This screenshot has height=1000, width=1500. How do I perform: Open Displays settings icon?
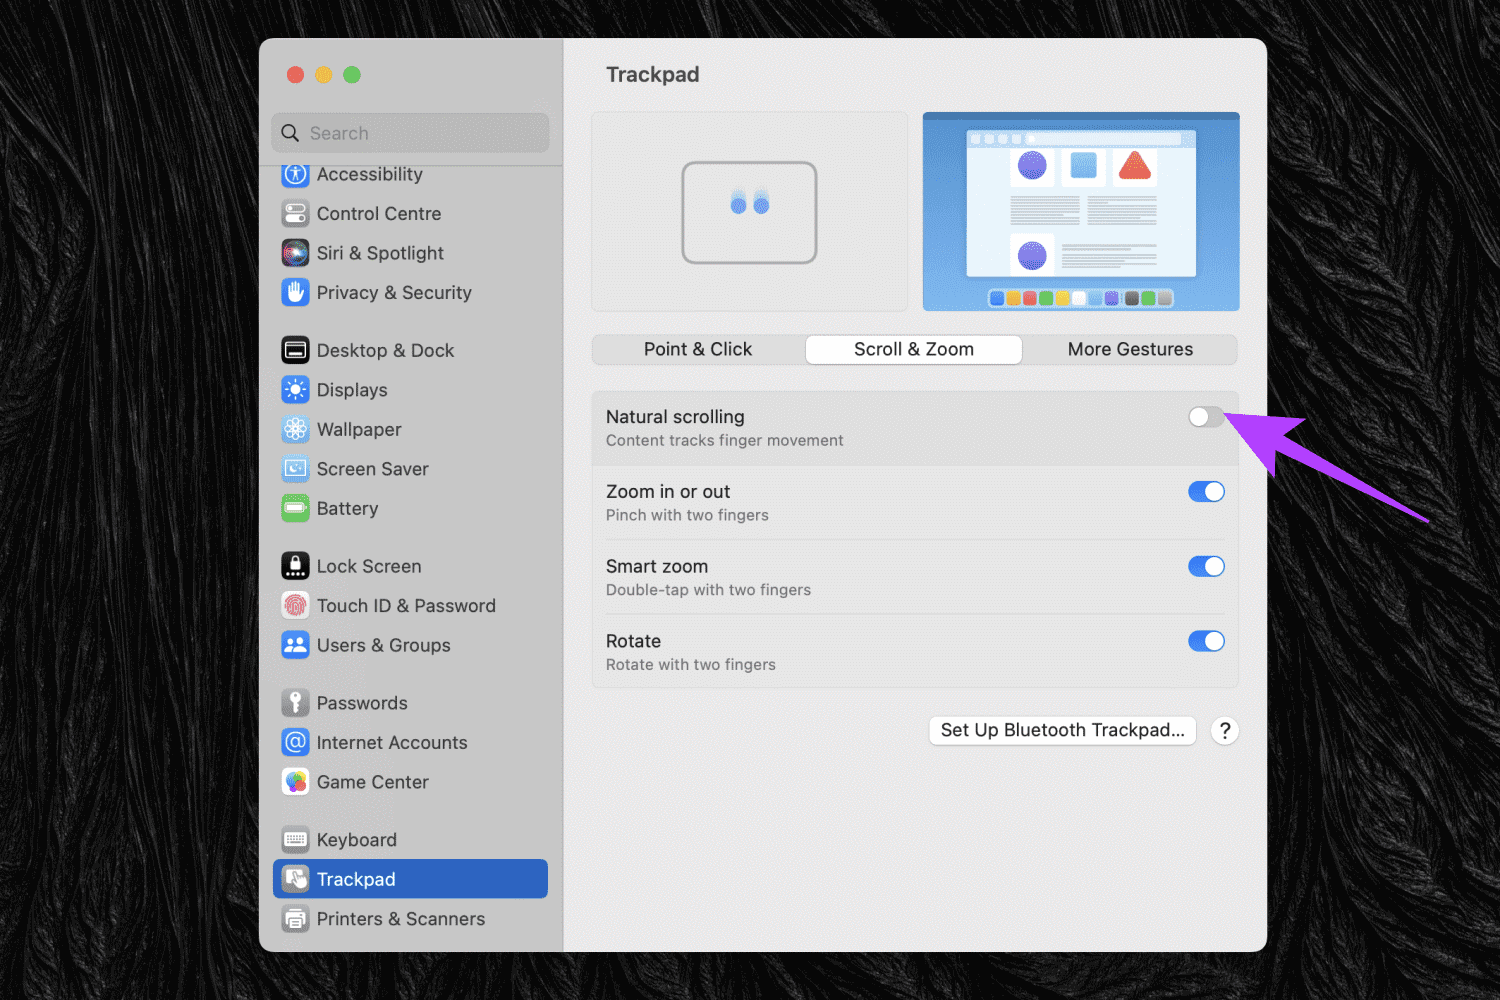295,390
